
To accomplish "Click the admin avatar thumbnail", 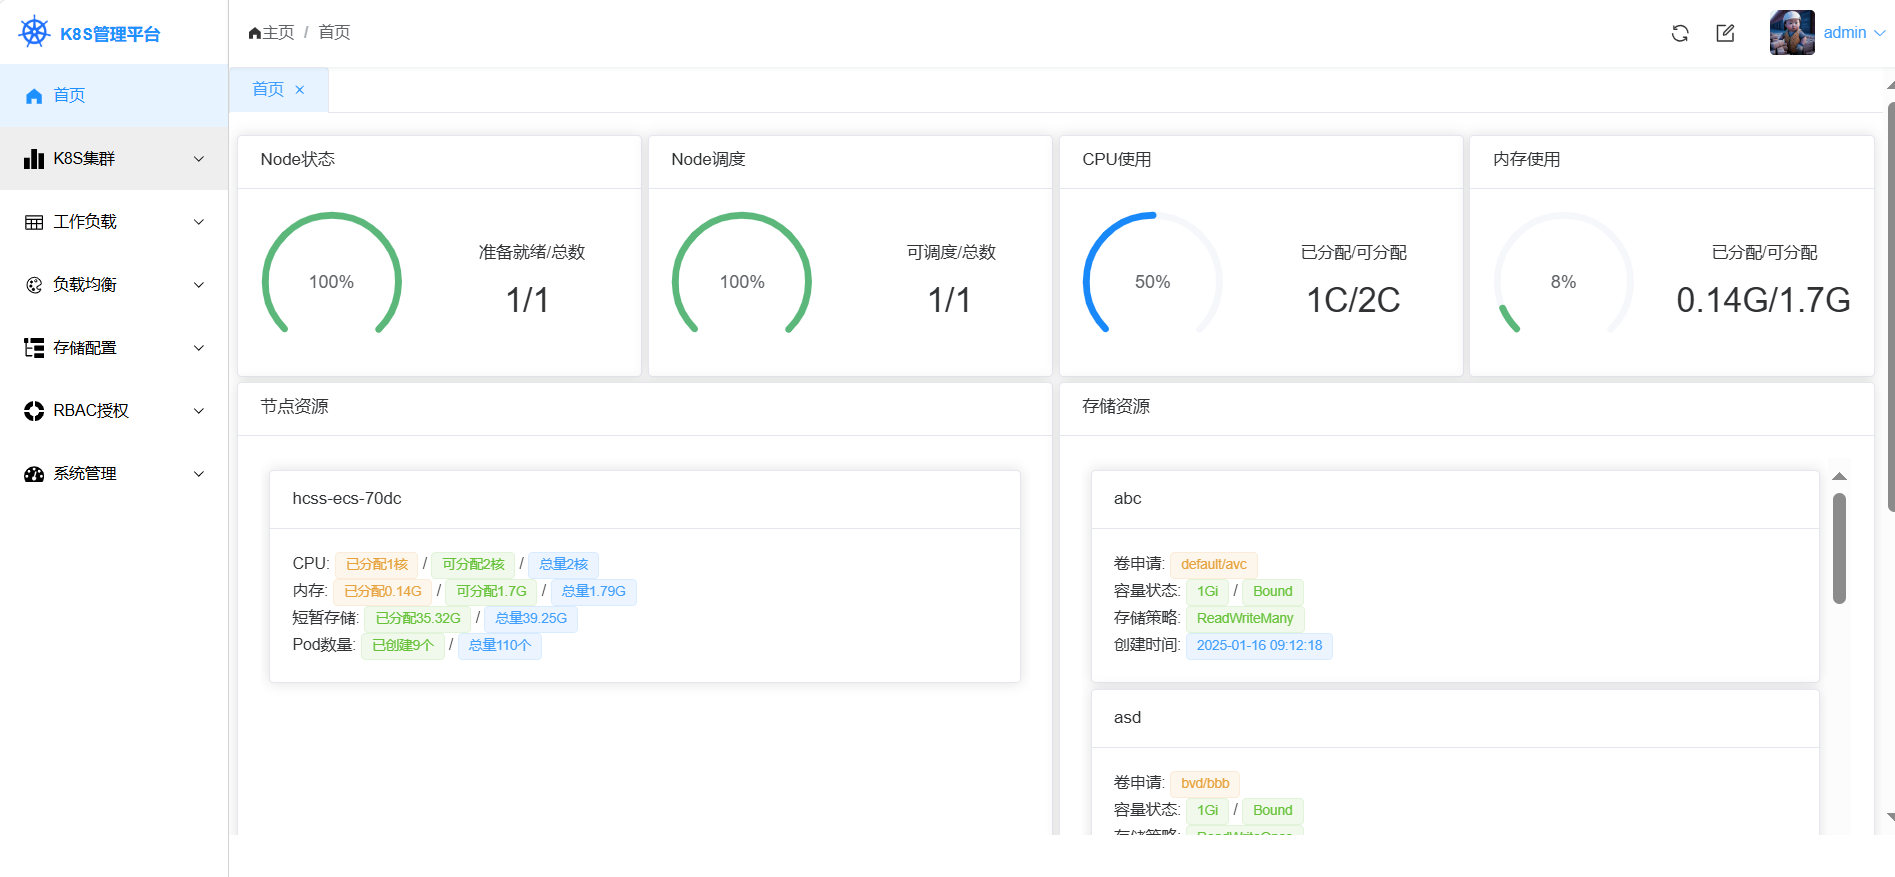I will 1791,33.
